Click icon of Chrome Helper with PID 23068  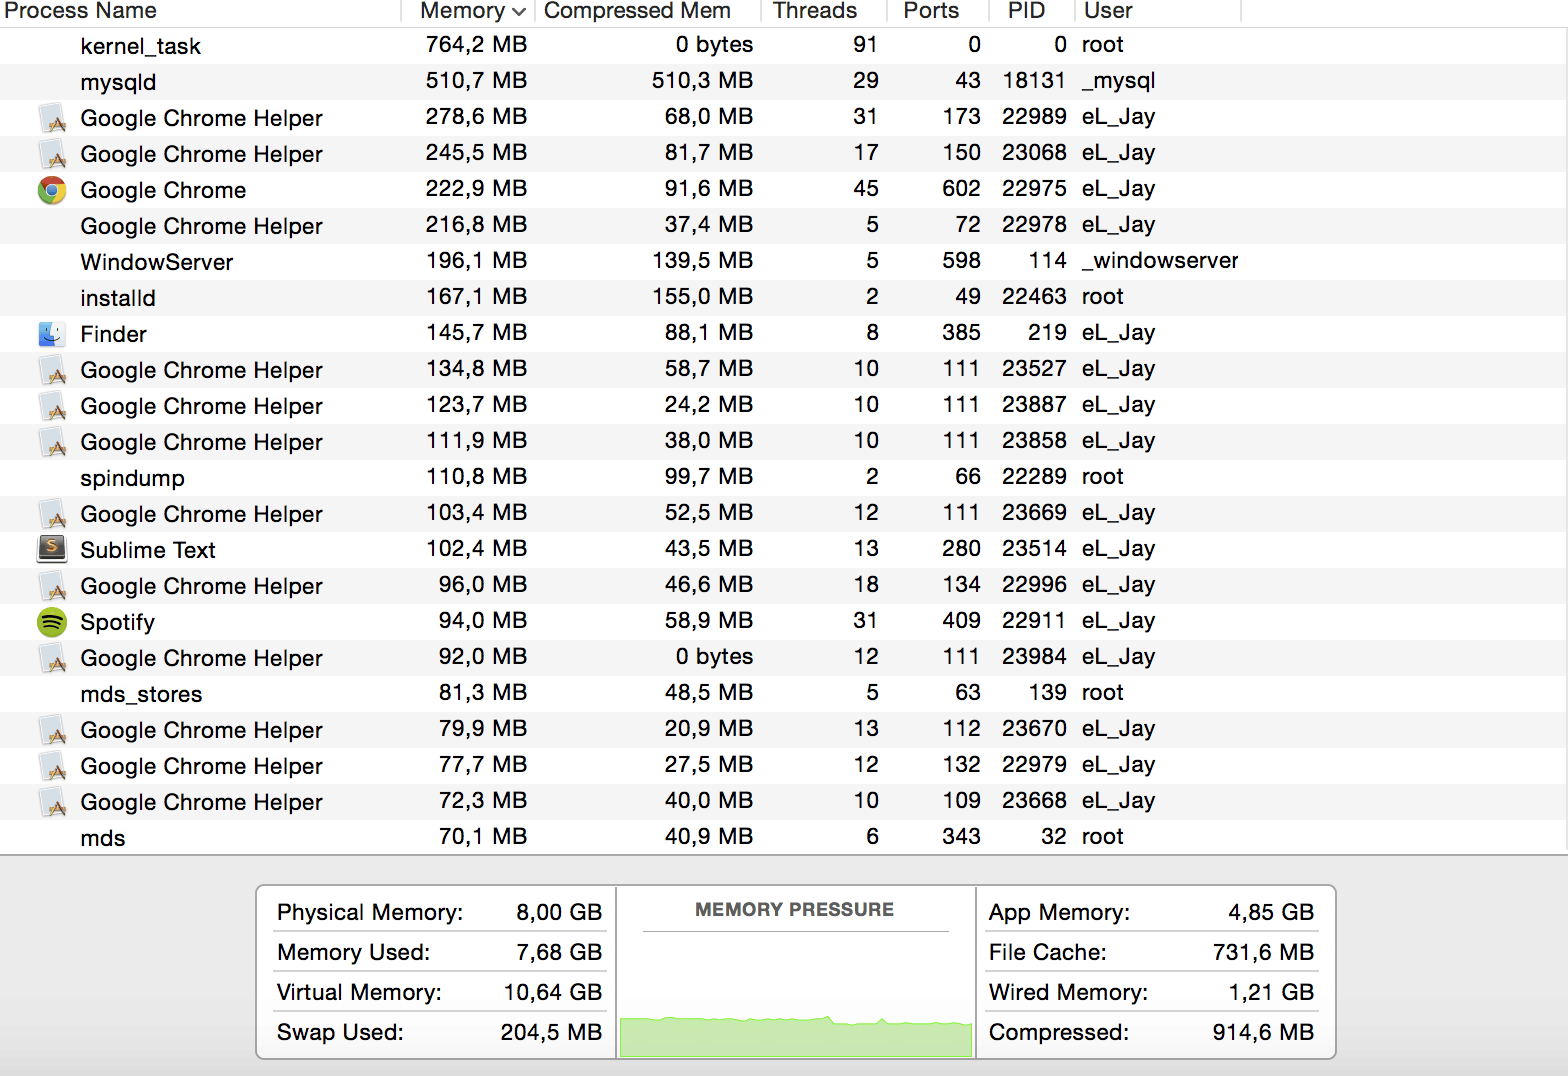(x=52, y=155)
